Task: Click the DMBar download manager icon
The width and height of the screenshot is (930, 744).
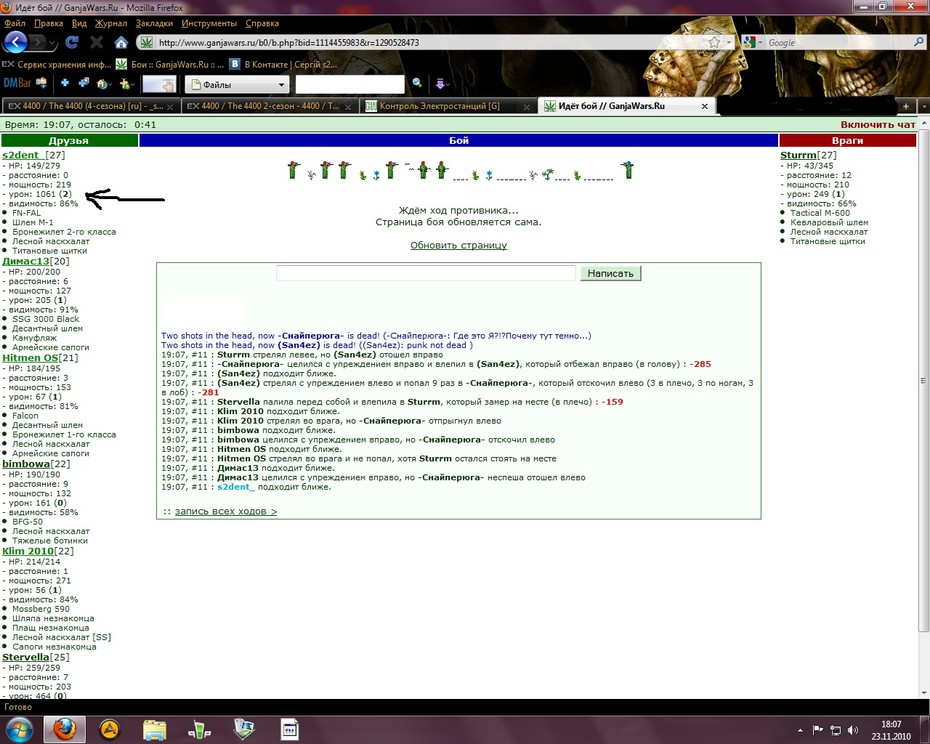Action: (x=42, y=84)
